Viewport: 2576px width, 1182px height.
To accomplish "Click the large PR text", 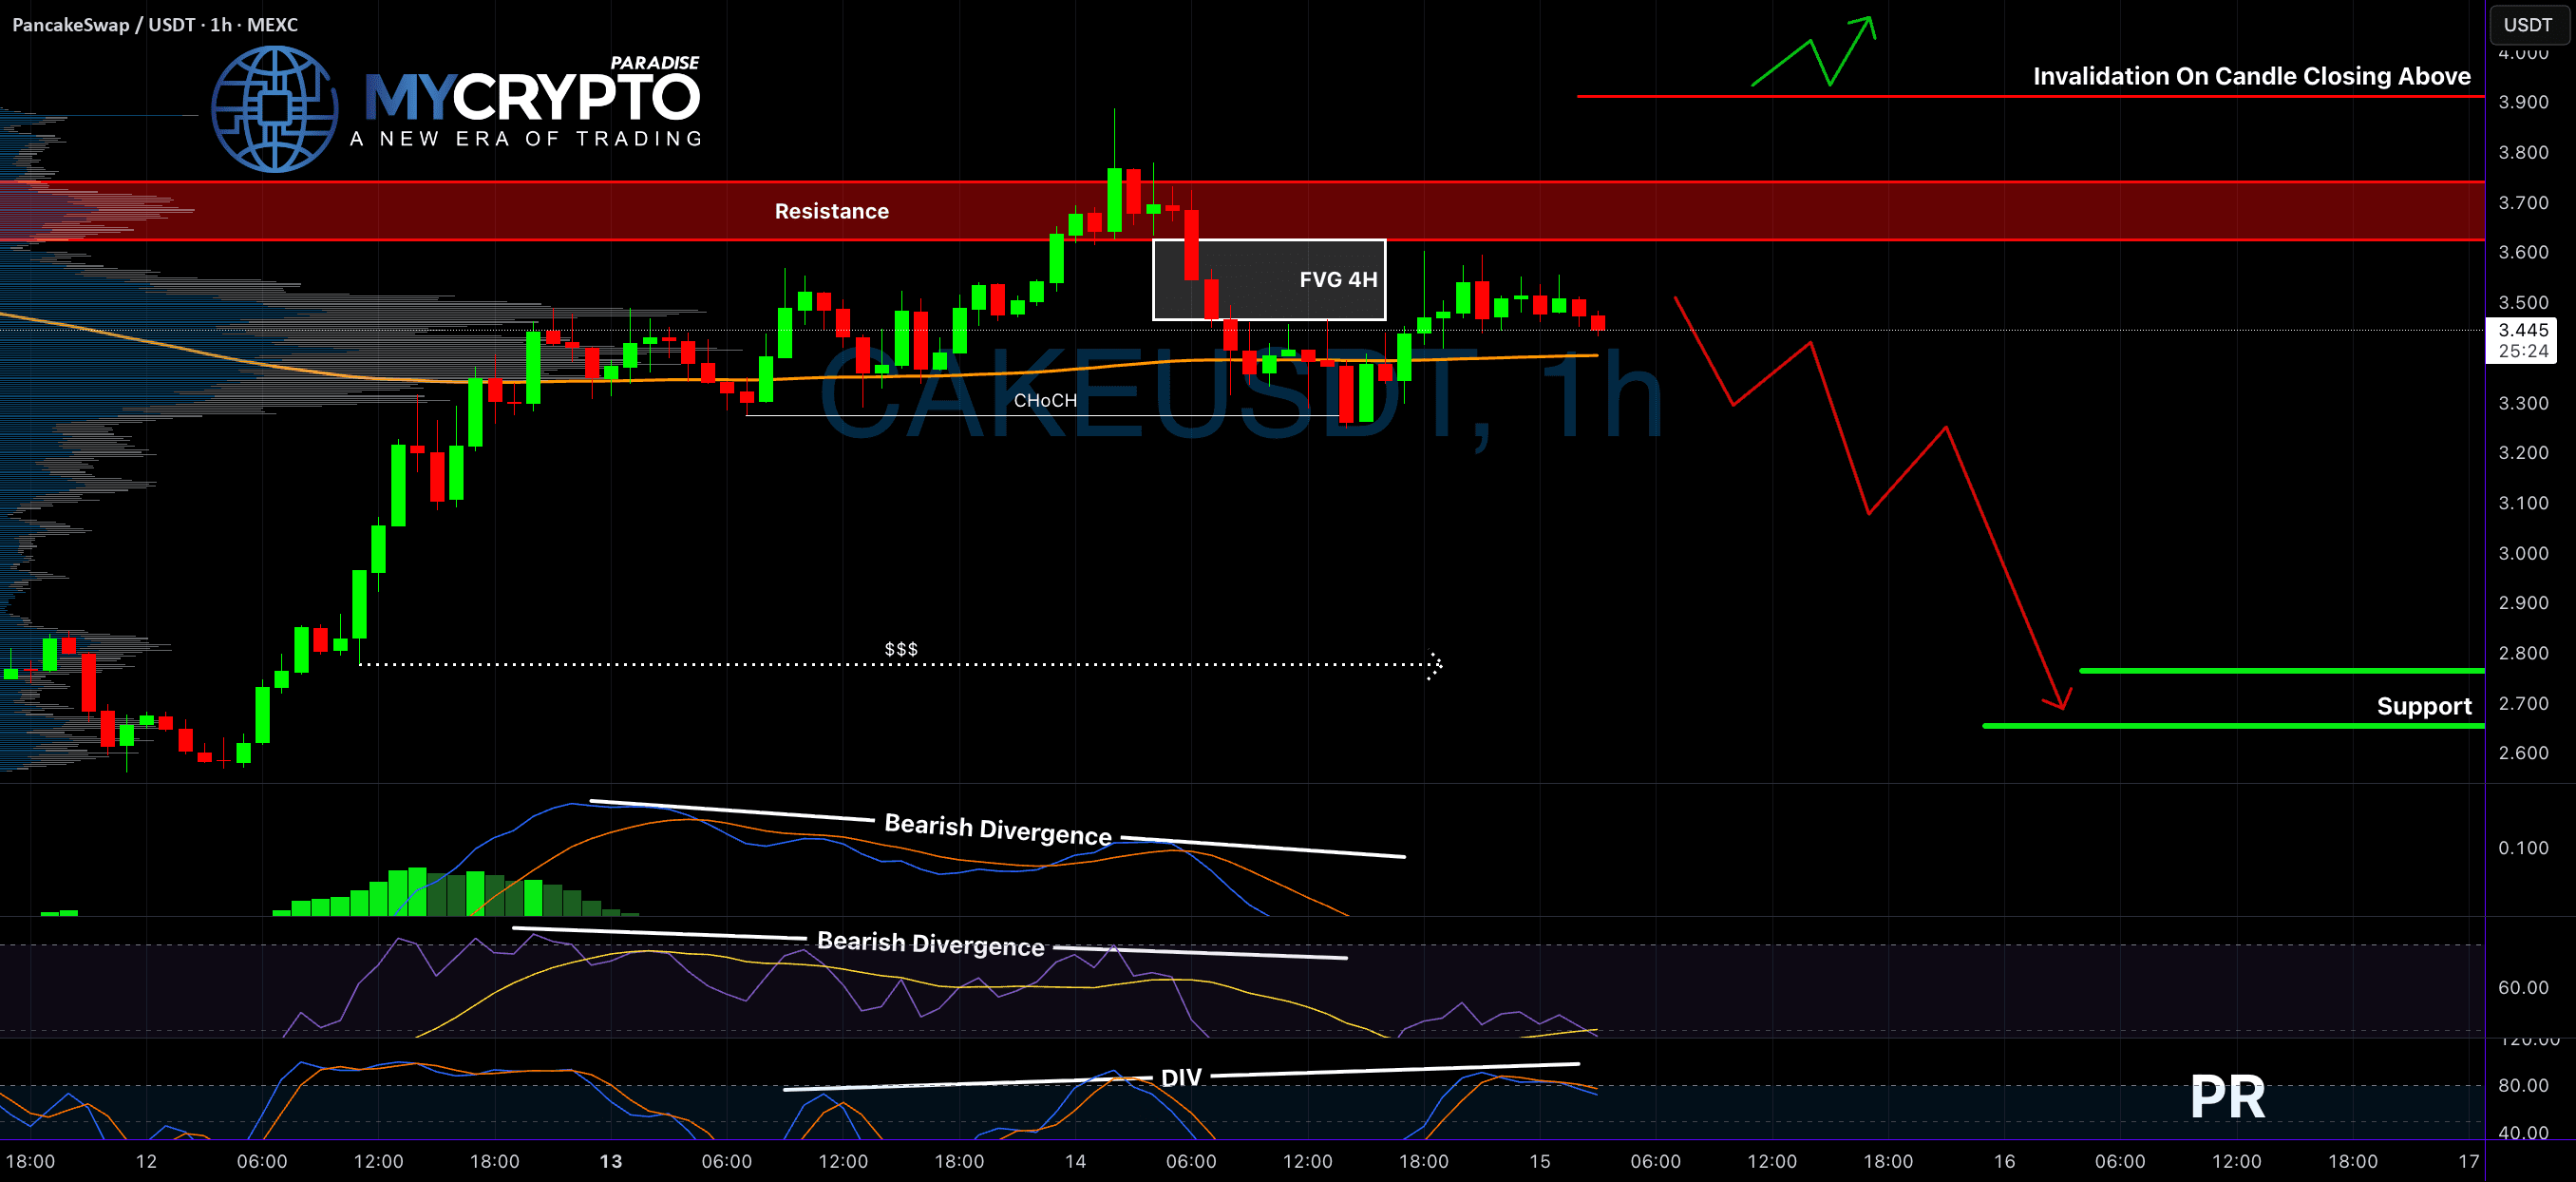I will pyautogui.click(x=2227, y=1097).
